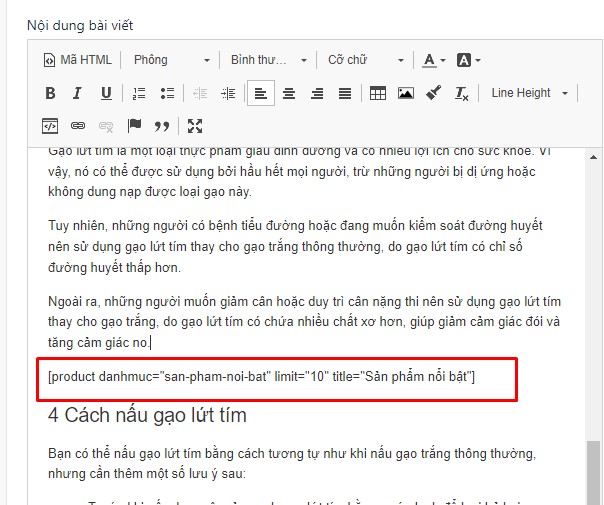
Task: Click the unlink icon
Action: [x=106, y=126]
